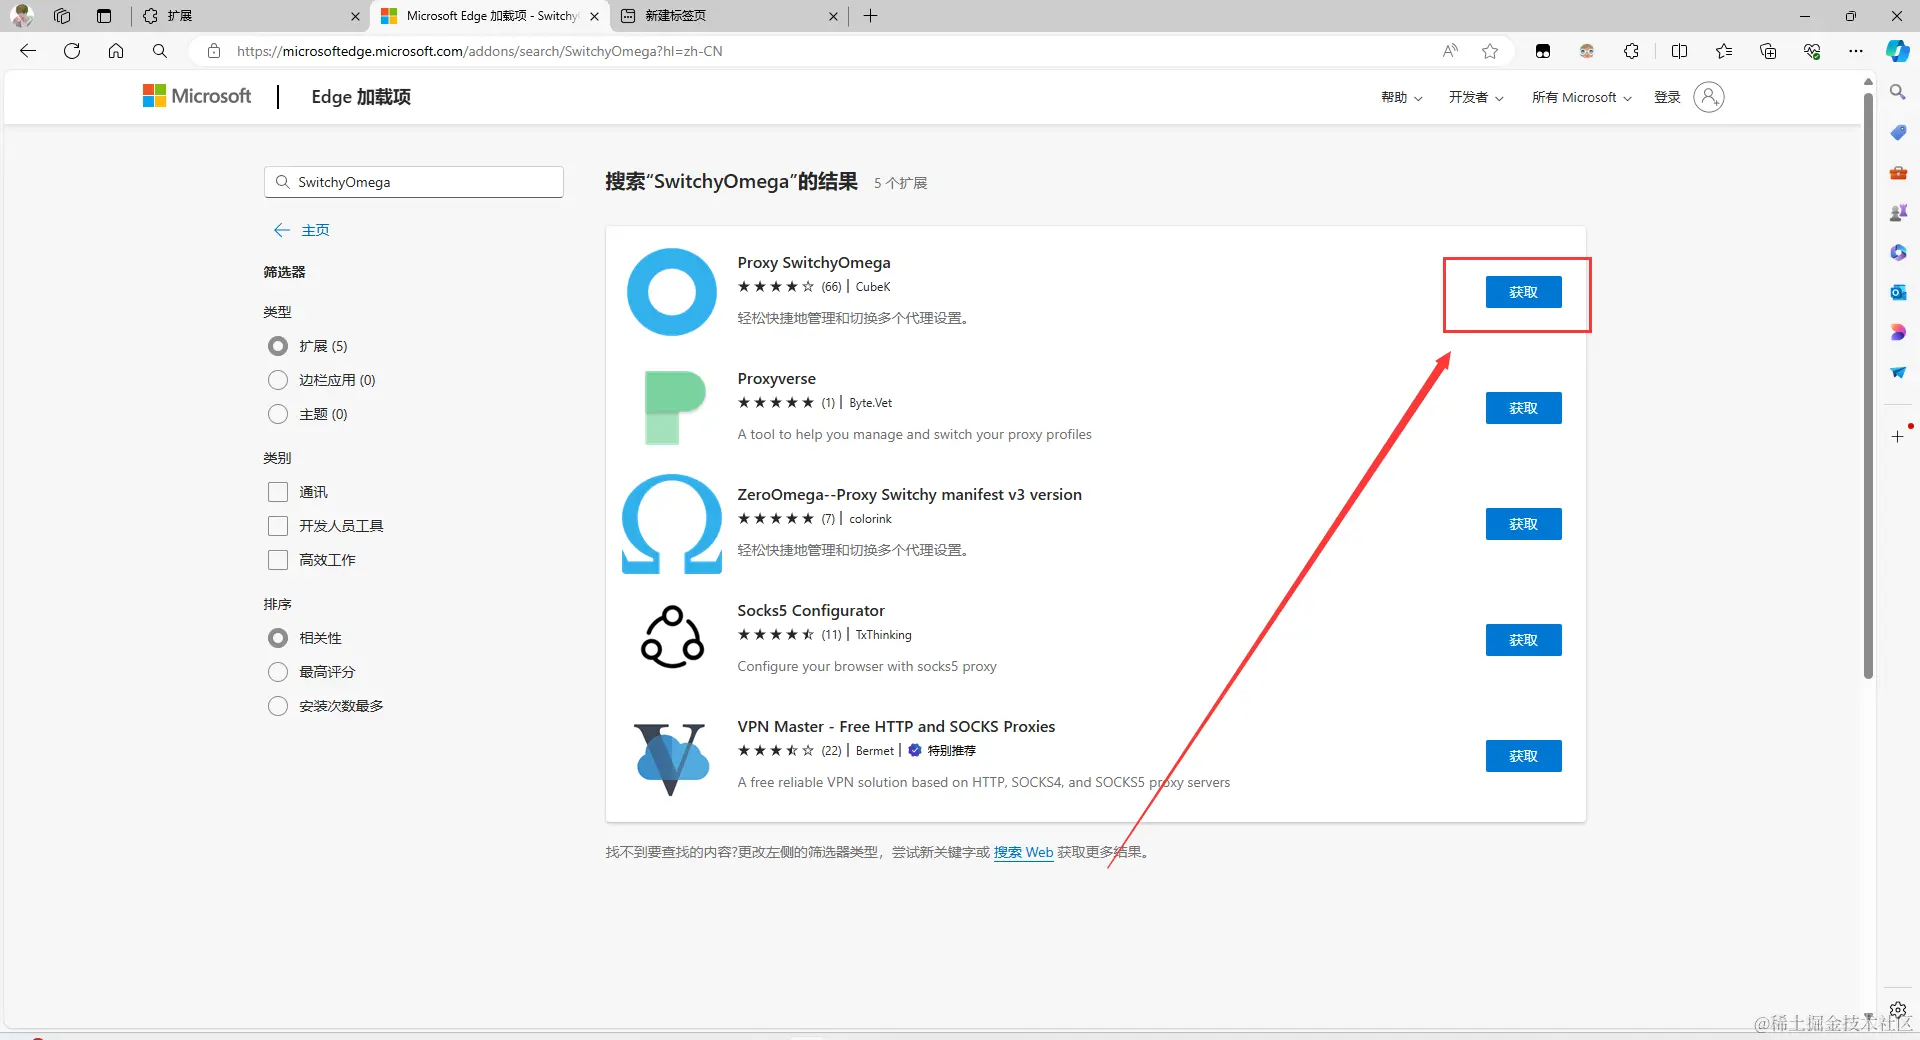This screenshot has height=1040, width=1920.
Task: Click the 搜索 Web link
Action: pos(1023,852)
